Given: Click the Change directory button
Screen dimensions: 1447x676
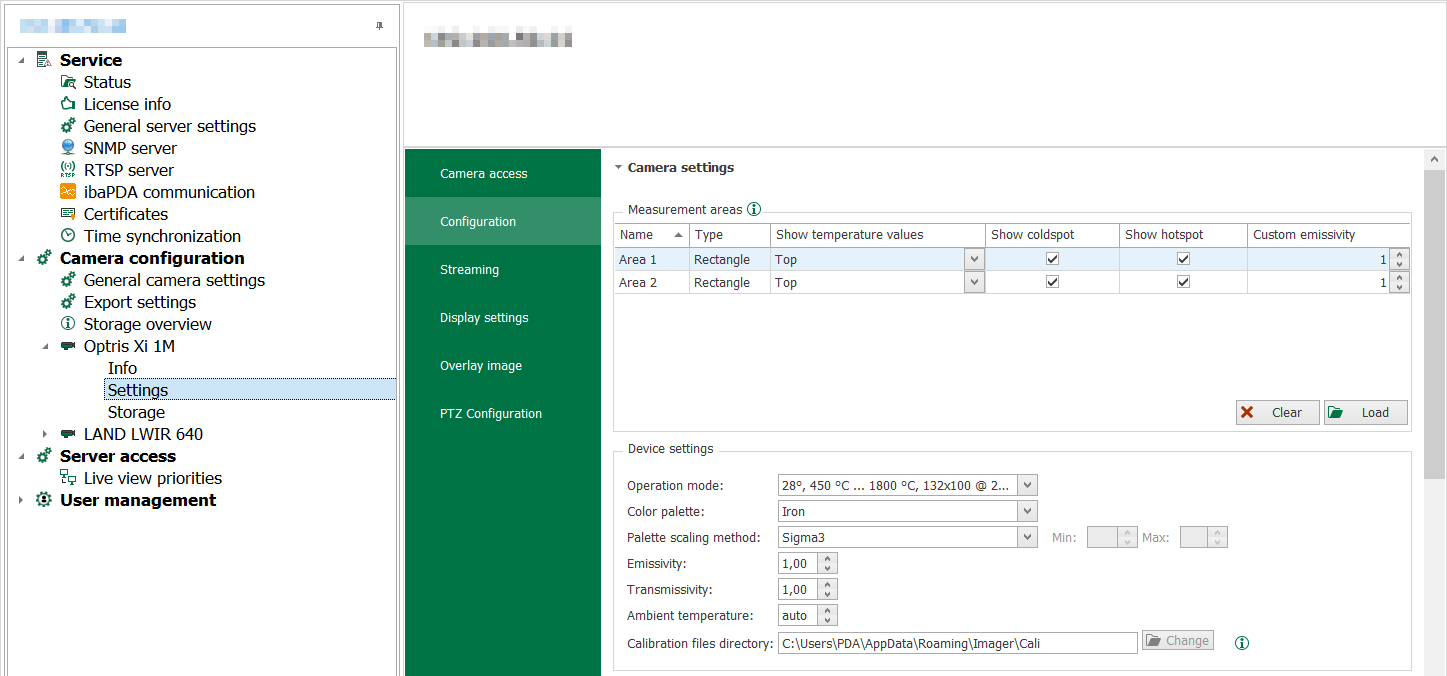Looking at the screenshot, I should [1178, 640].
